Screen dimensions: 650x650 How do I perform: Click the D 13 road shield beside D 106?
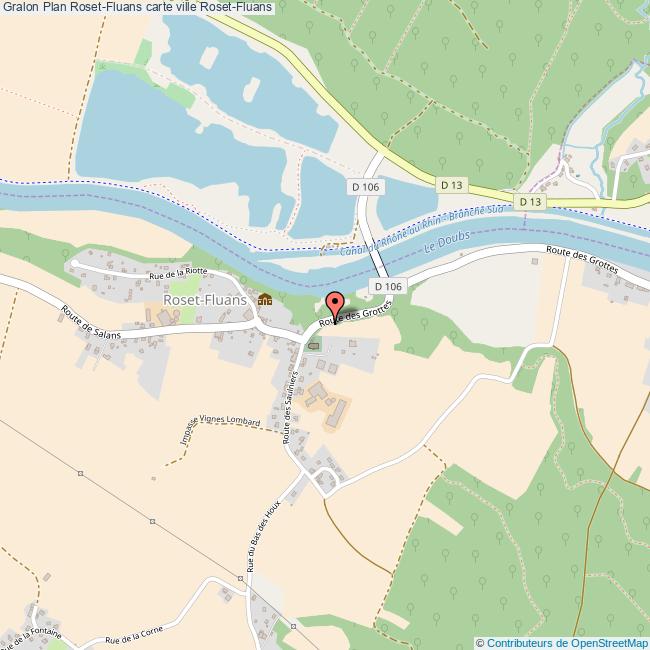click(x=451, y=185)
